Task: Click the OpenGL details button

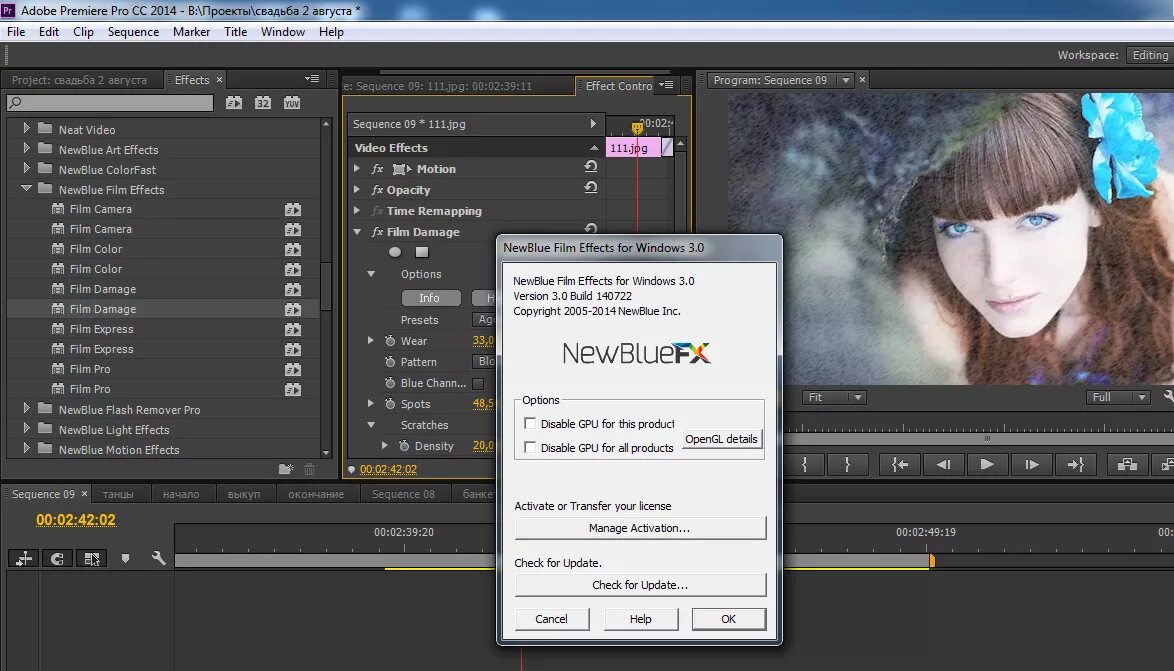Action: (721, 439)
